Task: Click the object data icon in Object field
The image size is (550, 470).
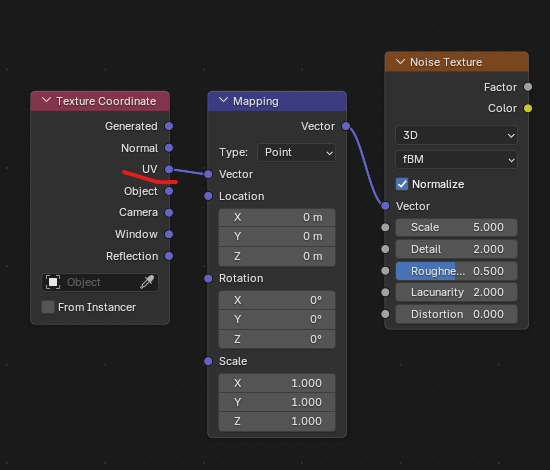Action: [x=53, y=282]
